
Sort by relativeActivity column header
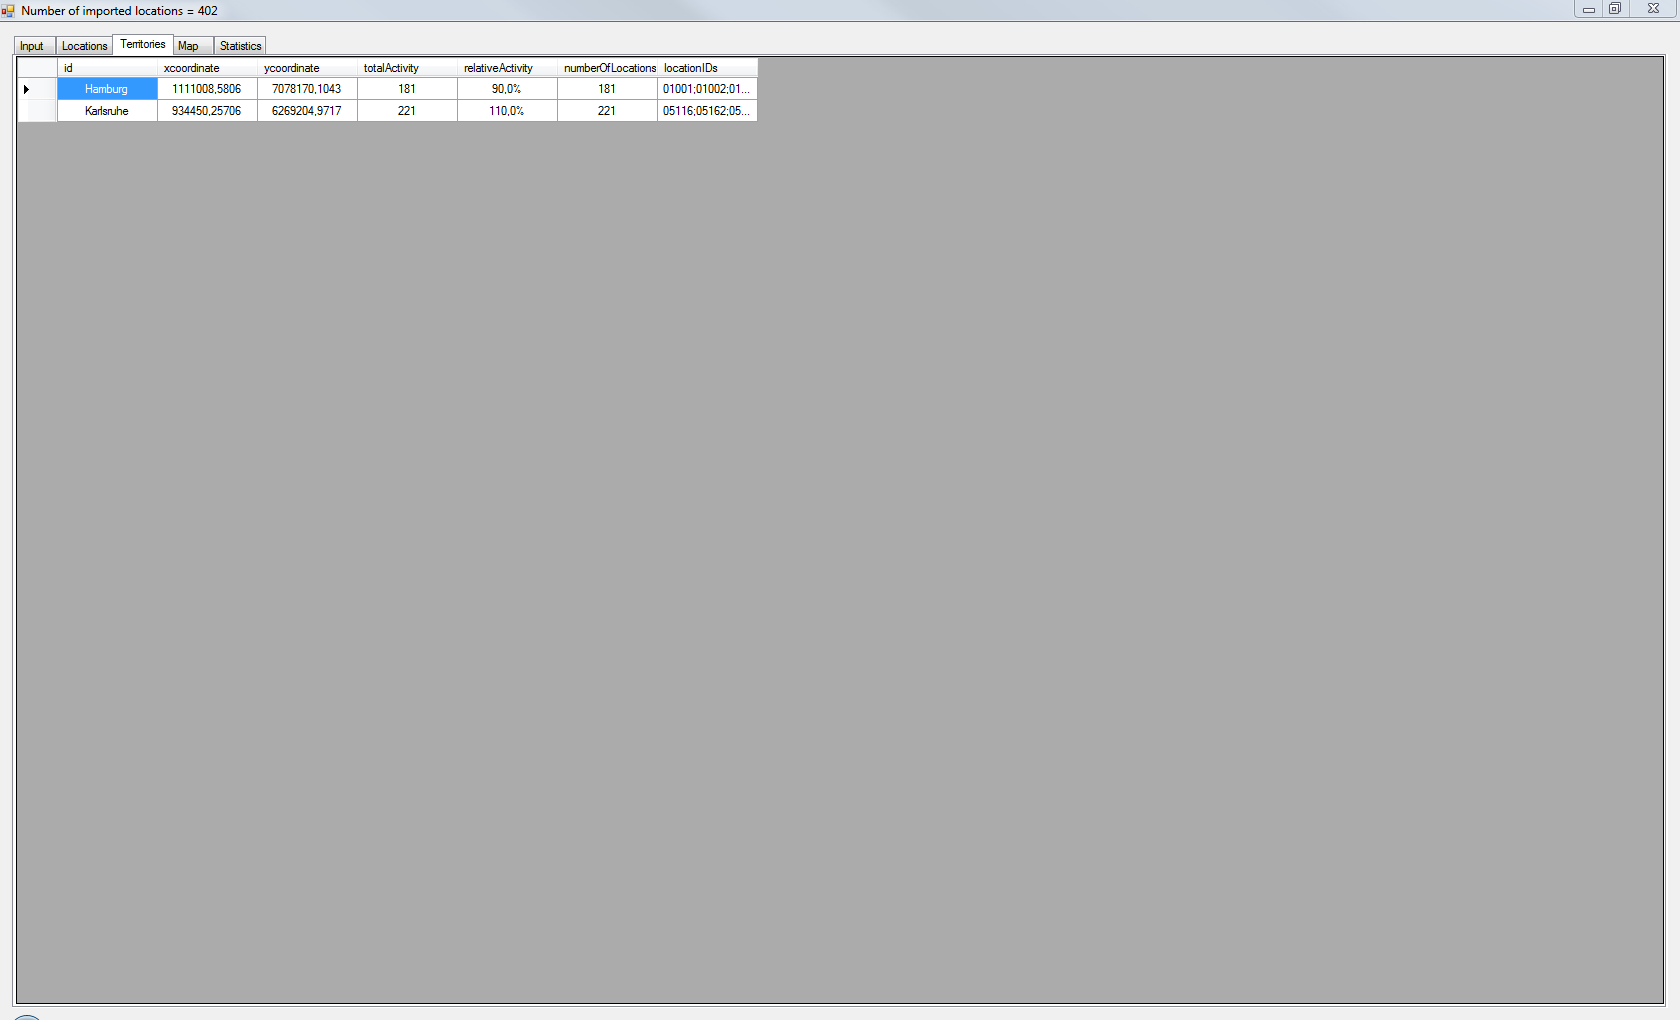pos(507,68)
